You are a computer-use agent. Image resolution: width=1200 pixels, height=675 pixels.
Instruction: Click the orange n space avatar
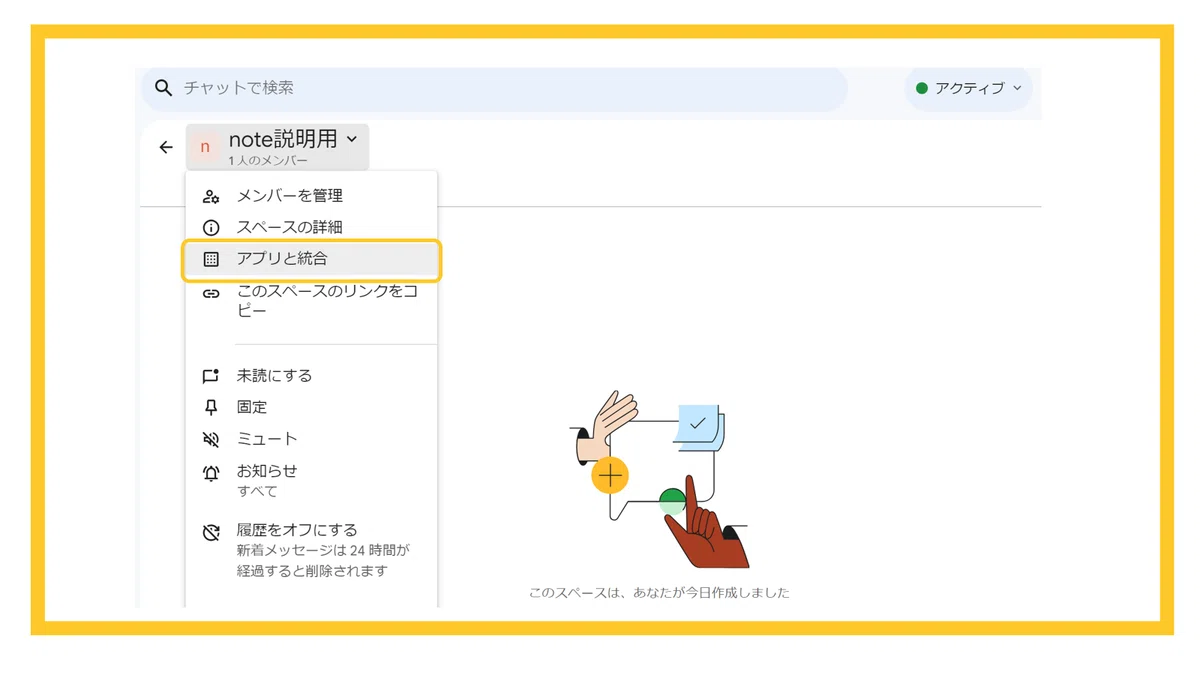[x=205, y=147]
